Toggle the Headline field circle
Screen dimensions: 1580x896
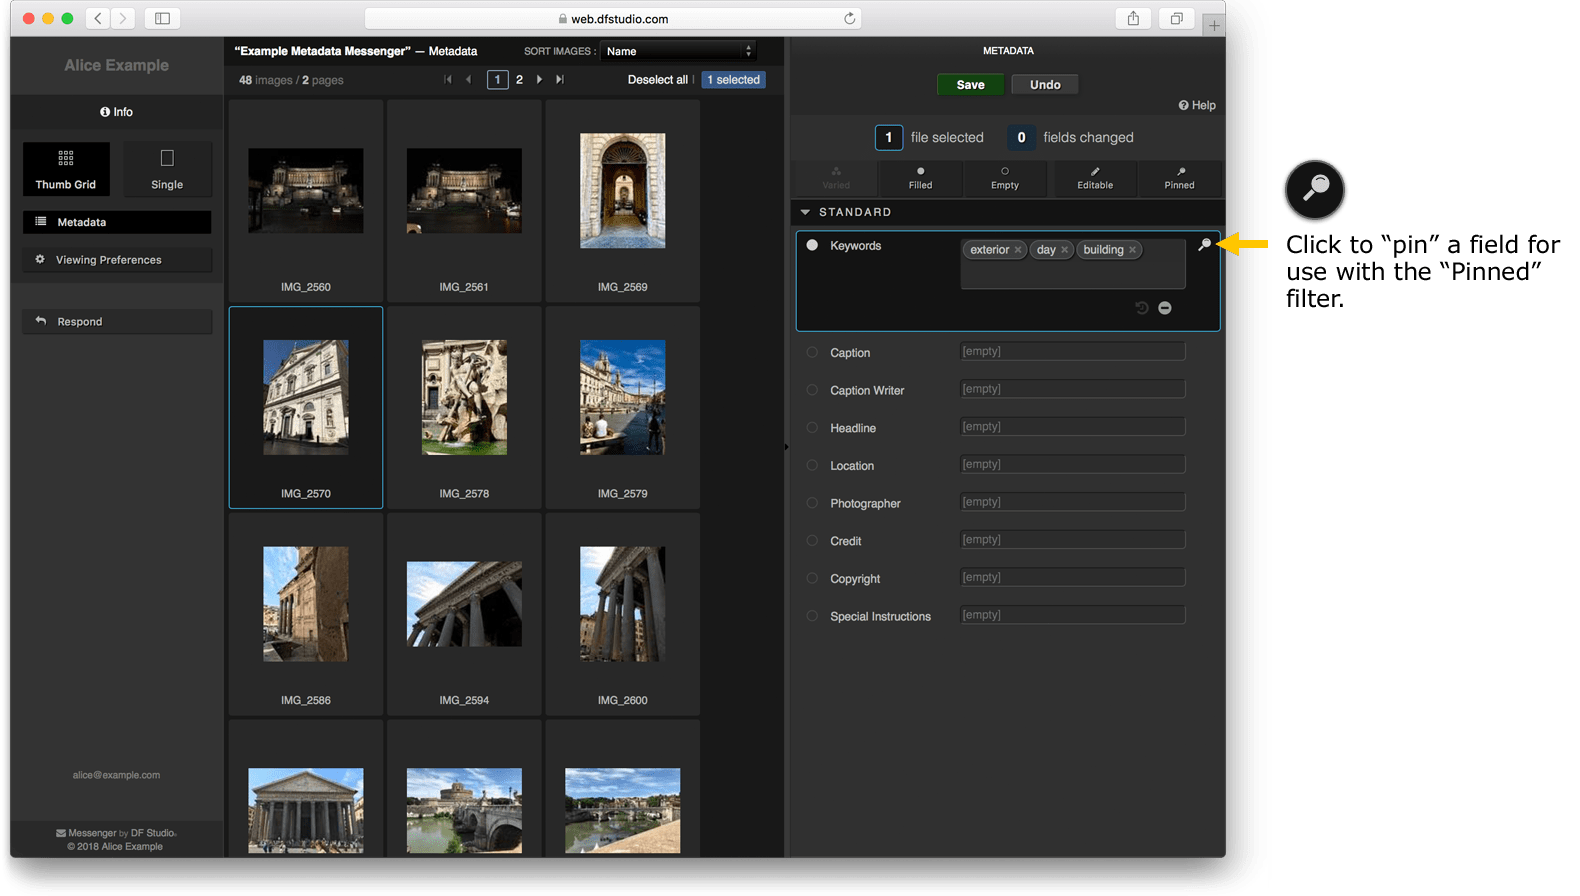[x=812, y=427]
